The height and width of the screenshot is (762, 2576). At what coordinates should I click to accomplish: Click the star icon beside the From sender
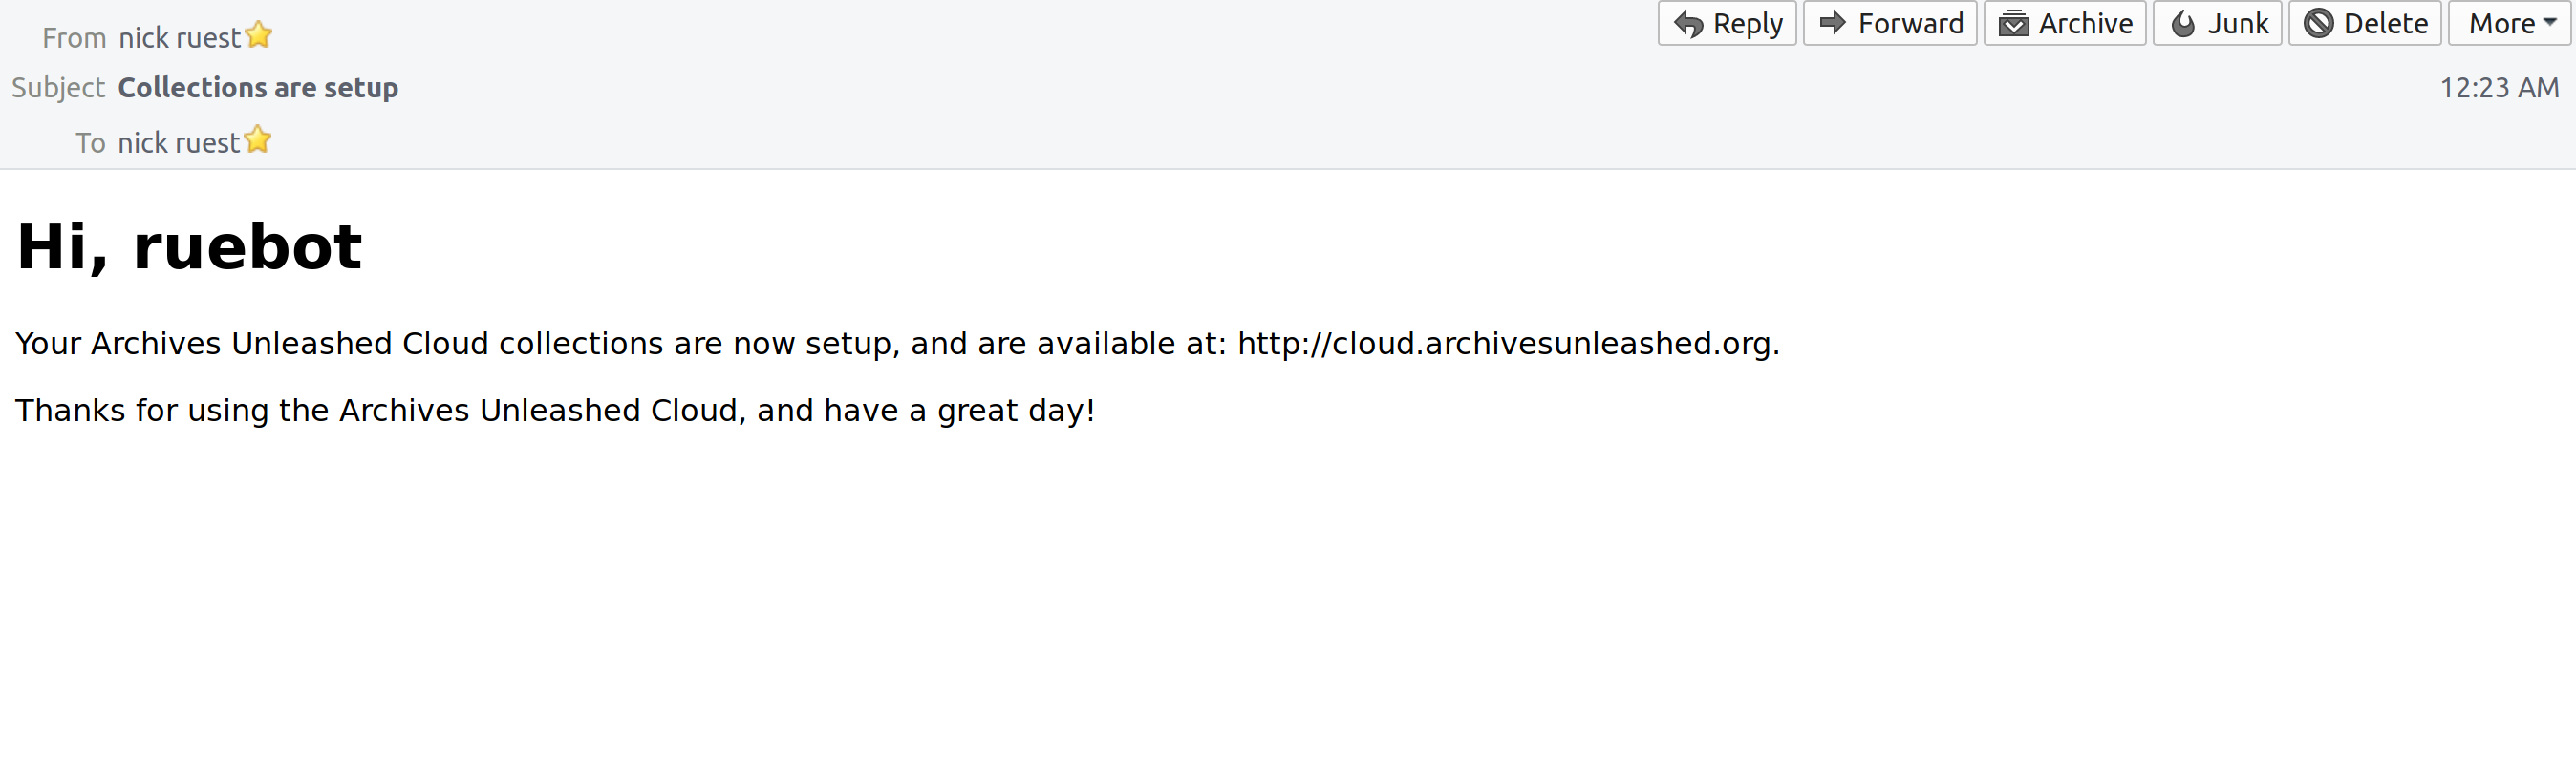(x=258, y=34)
